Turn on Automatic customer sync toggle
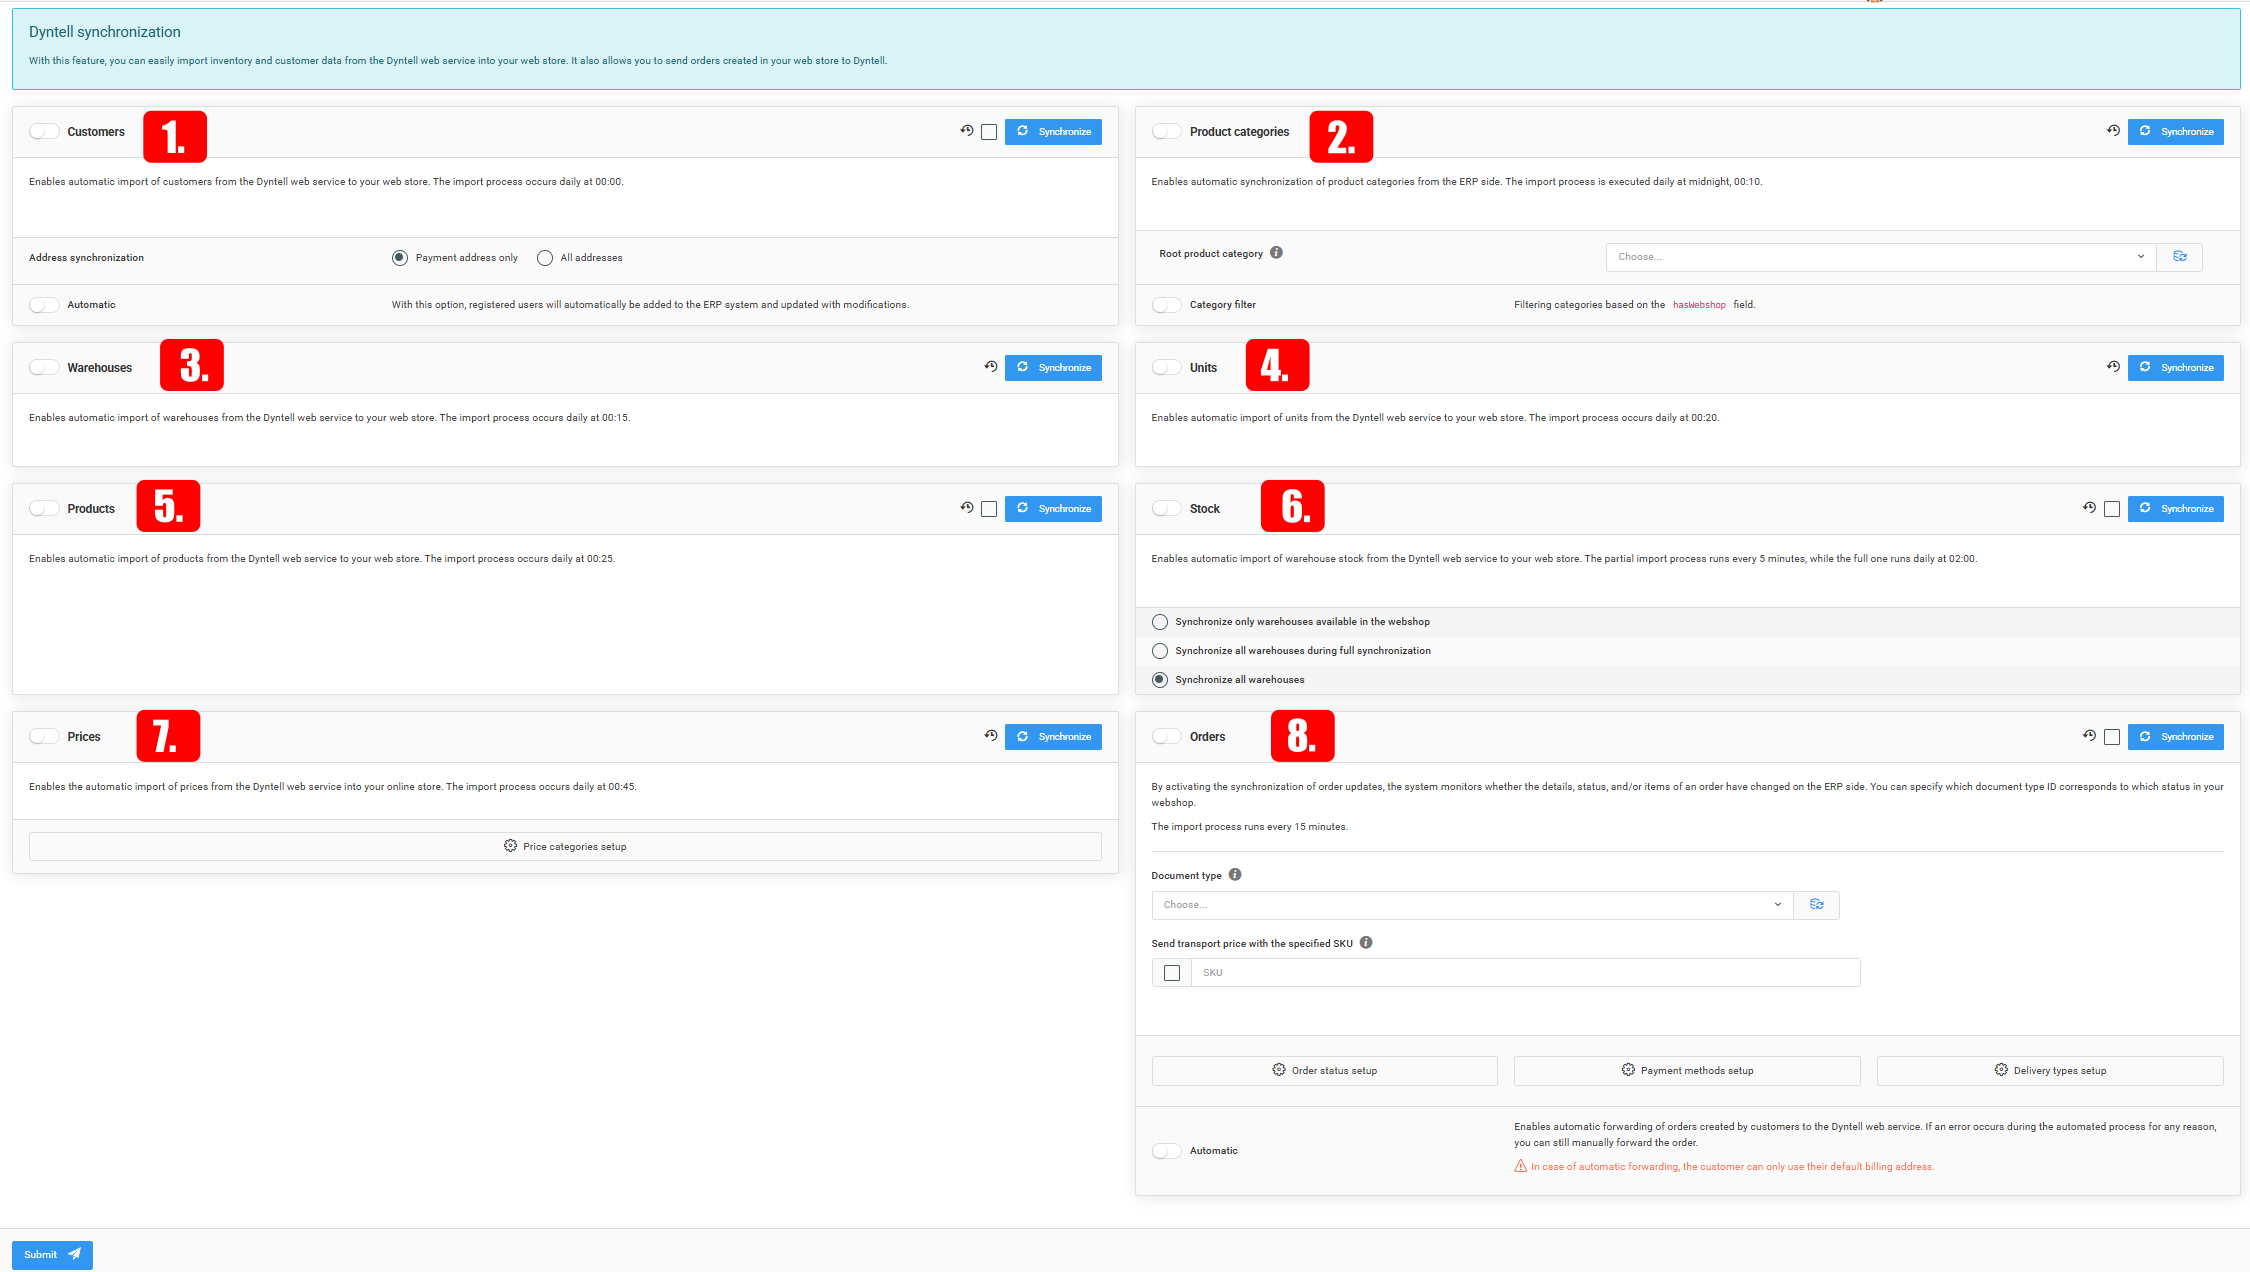The height and width of the screenshot is (1272, 2250). pyautogui.click(x=44, y=305)
